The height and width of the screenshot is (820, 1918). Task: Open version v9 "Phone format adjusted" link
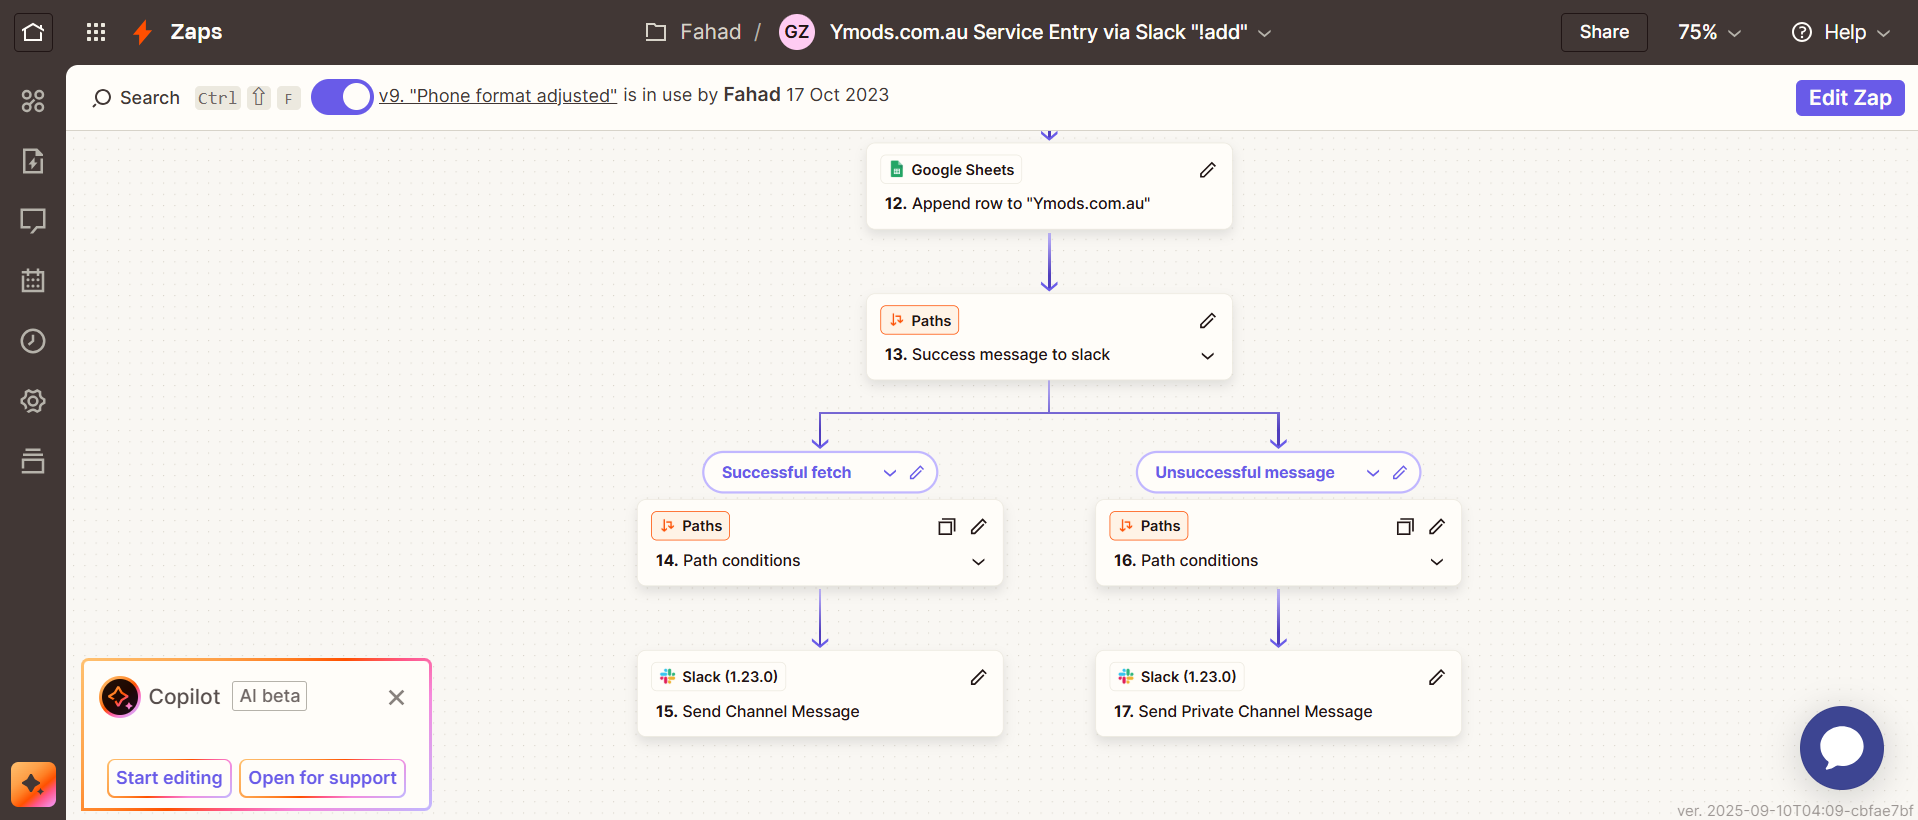[497, 96]
